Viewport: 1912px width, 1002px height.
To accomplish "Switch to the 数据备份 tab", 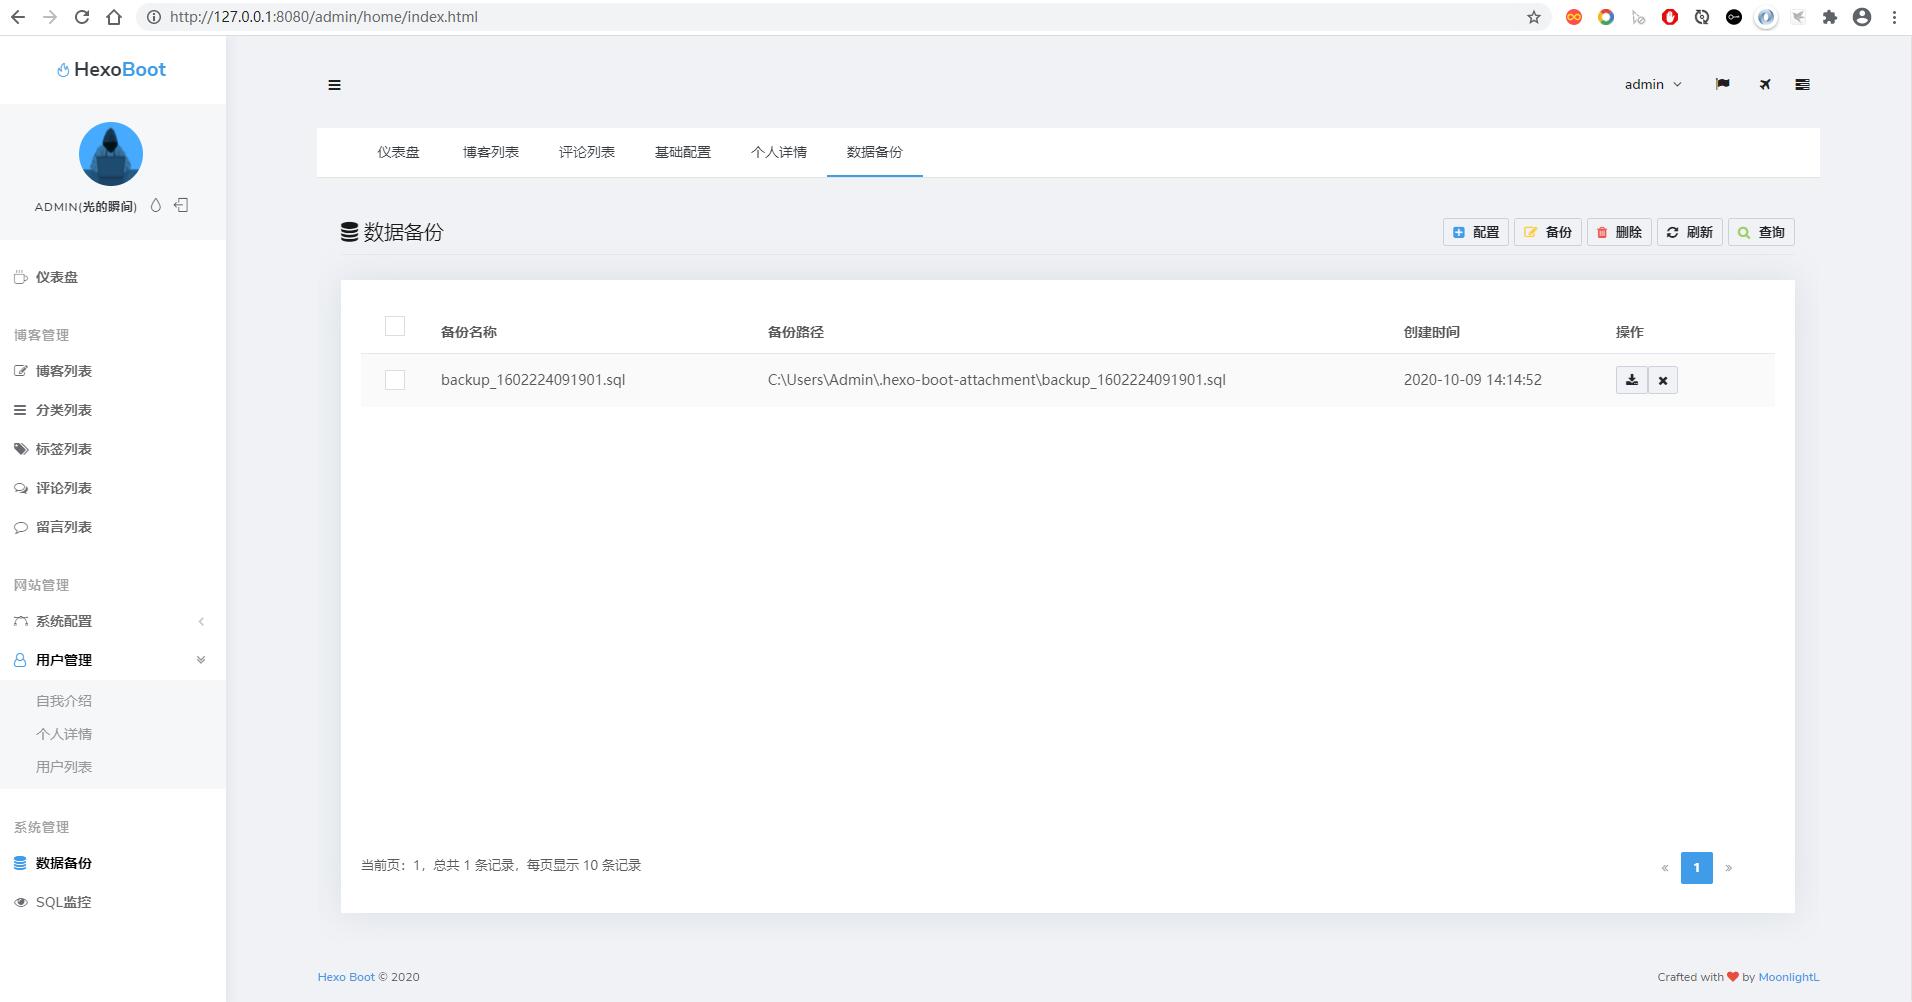I will pos(875,152).
